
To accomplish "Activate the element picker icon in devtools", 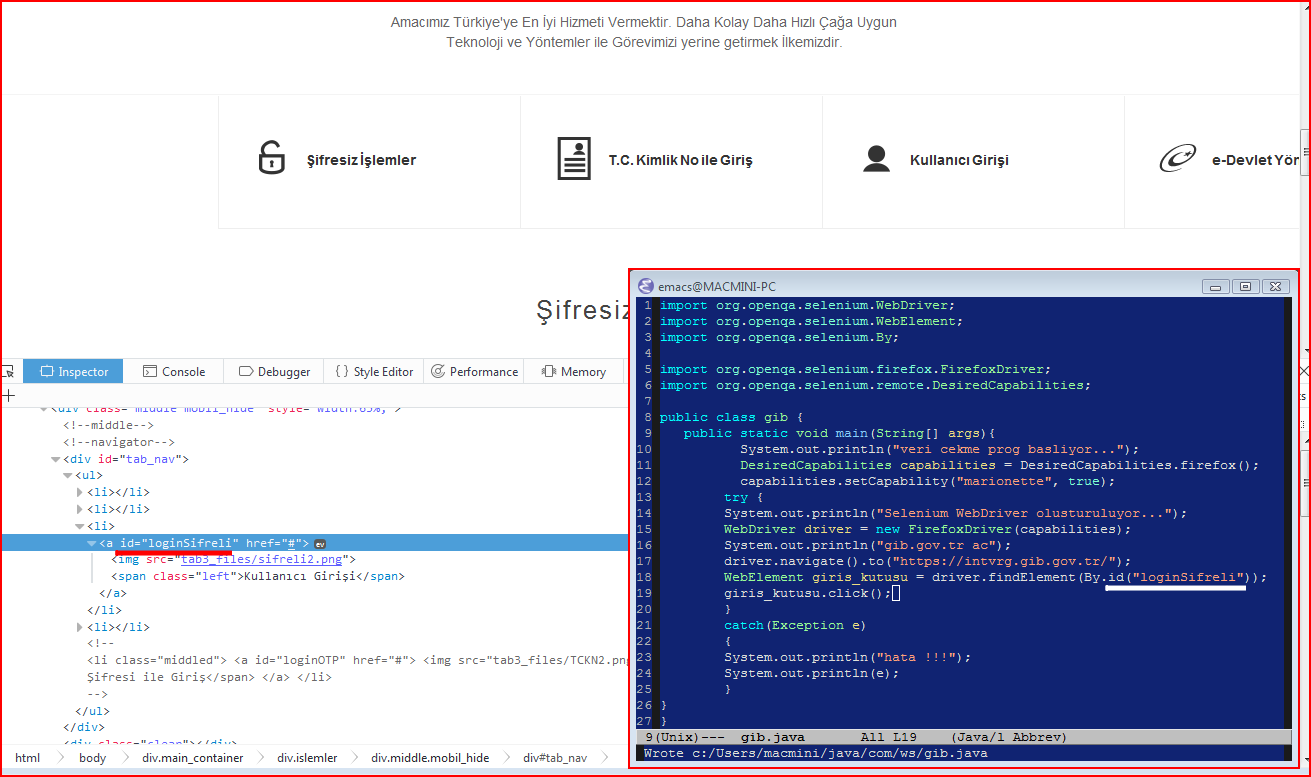I will [7, 371].
